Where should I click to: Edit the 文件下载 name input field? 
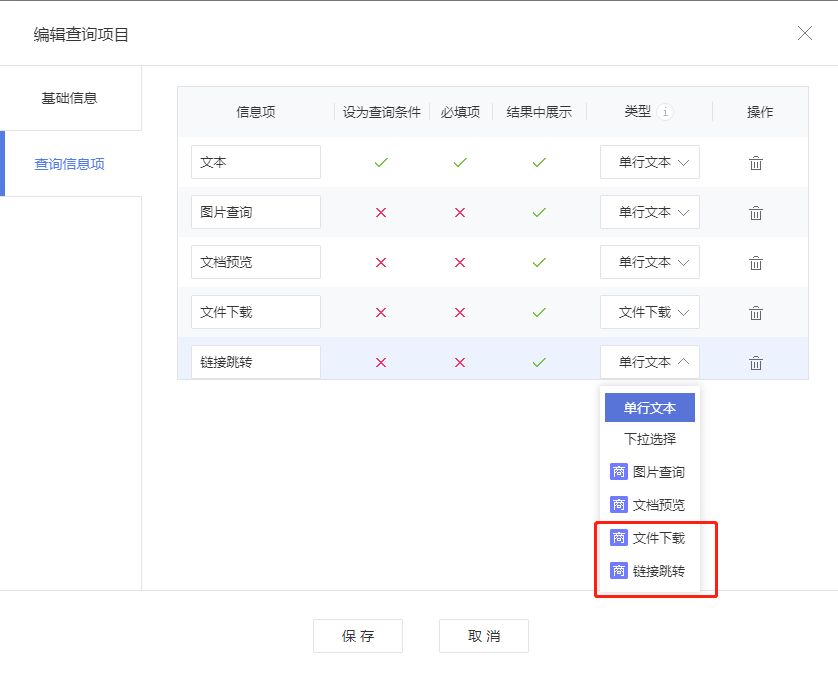click(x=256, y=312)
